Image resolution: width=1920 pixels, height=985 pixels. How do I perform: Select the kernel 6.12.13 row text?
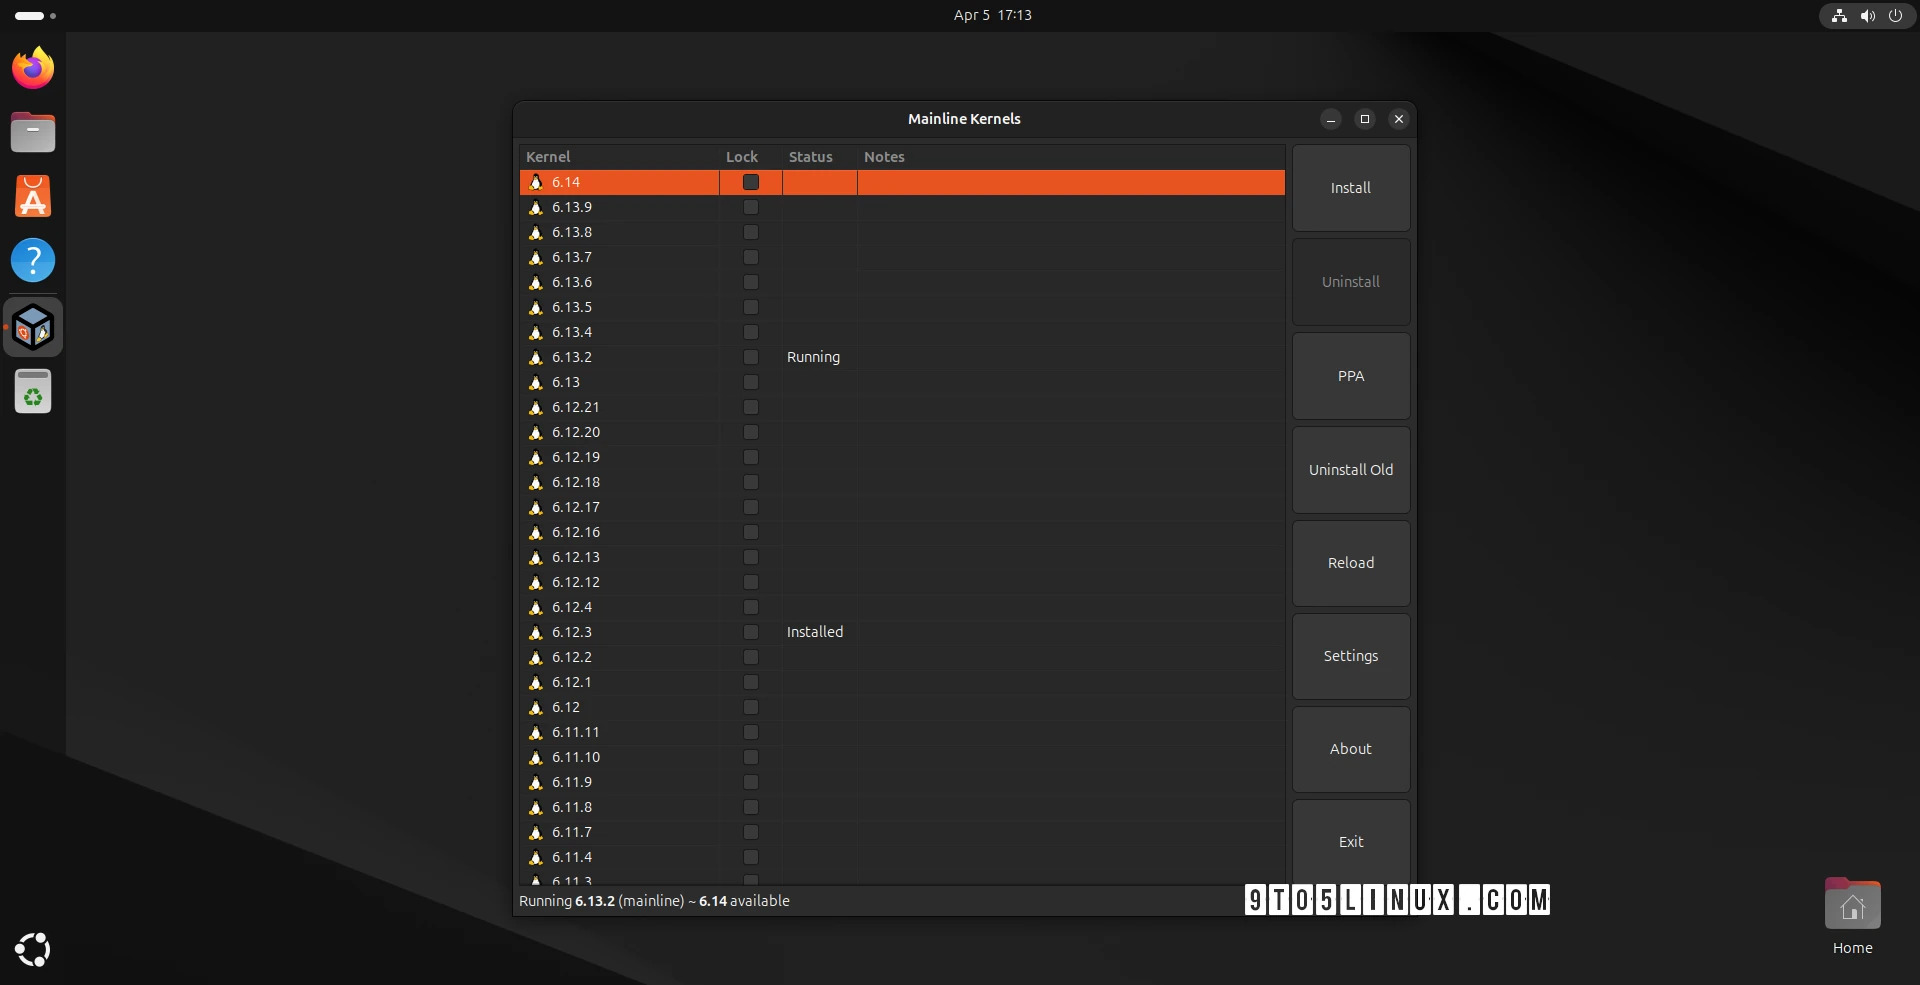point(576,557)
